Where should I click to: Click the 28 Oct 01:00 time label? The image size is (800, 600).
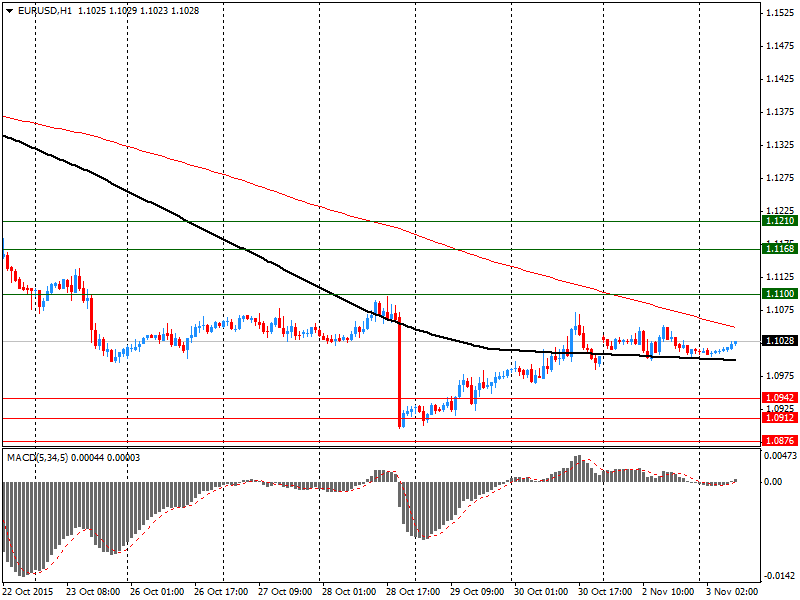pyautogui.click(x=349, y=592)
